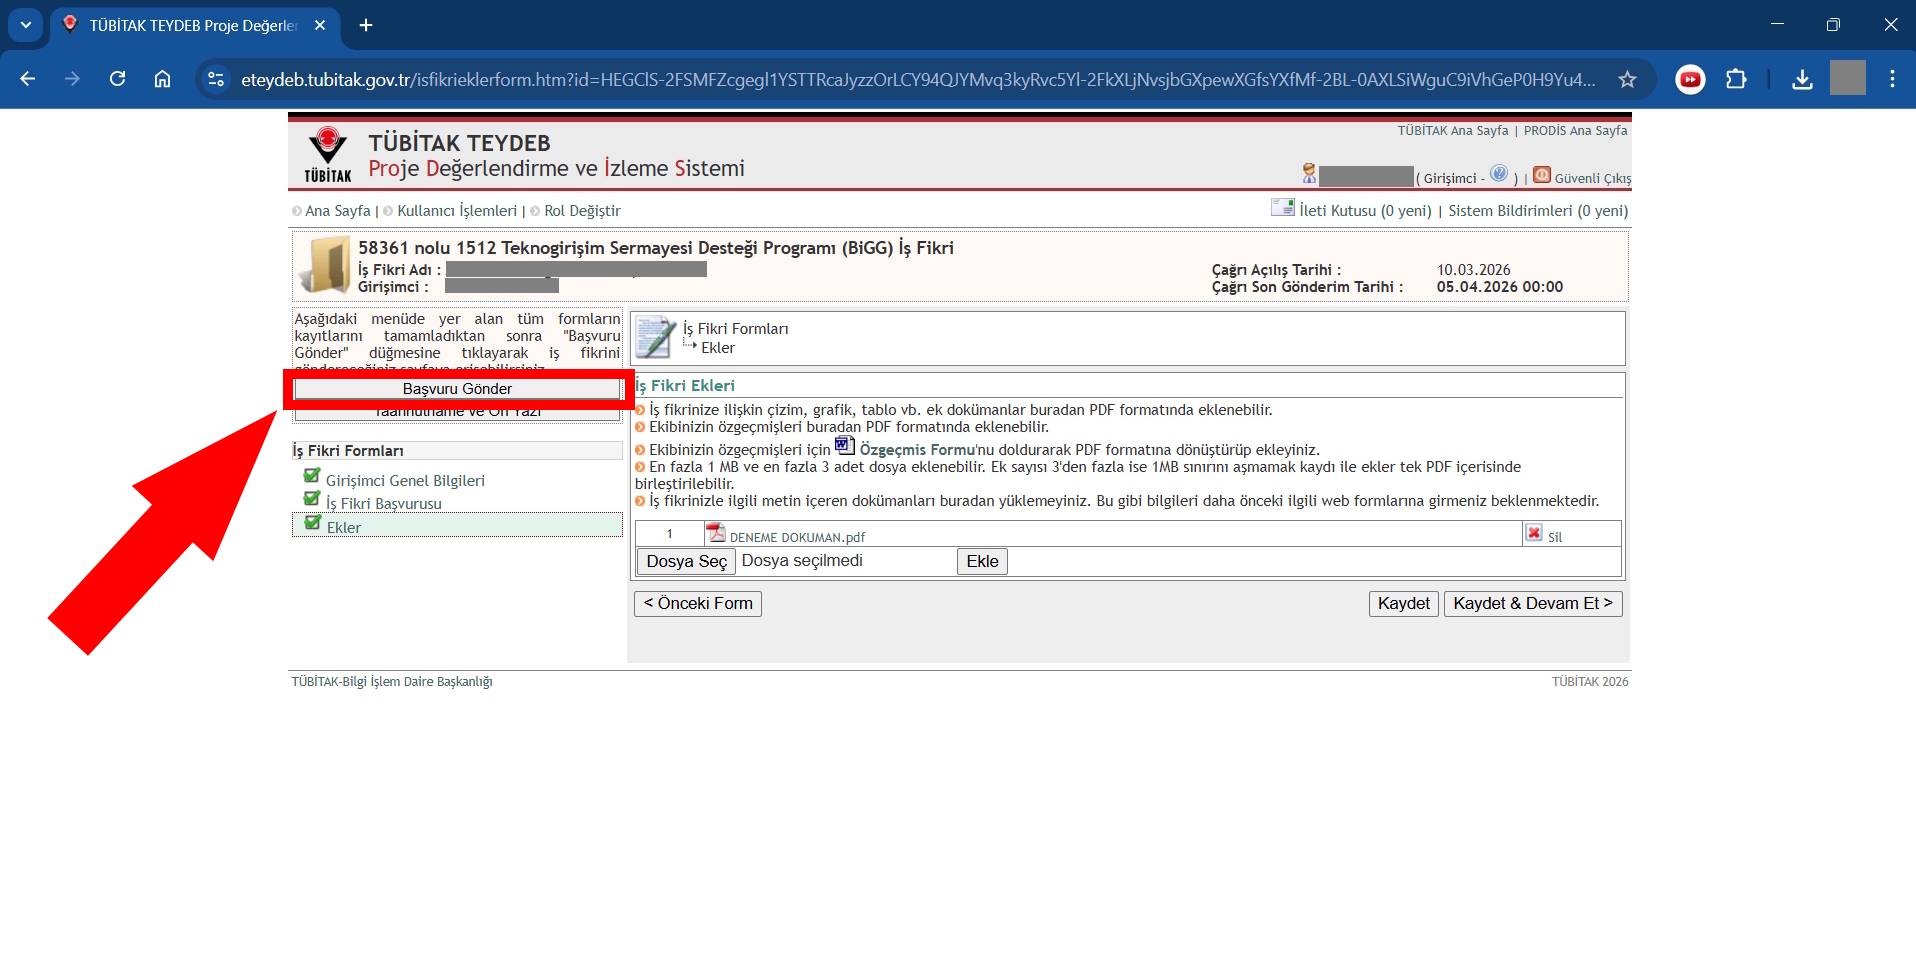Click the red delete (Sil) icon
Image resolution: width=1916 pixels, height=958 pixels.
click(1533, 534)
